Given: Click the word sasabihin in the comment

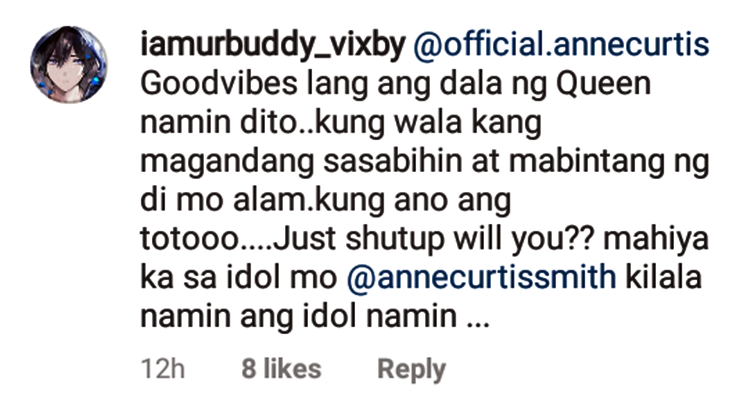Looking at the screenshot, I should click(393, 161).
